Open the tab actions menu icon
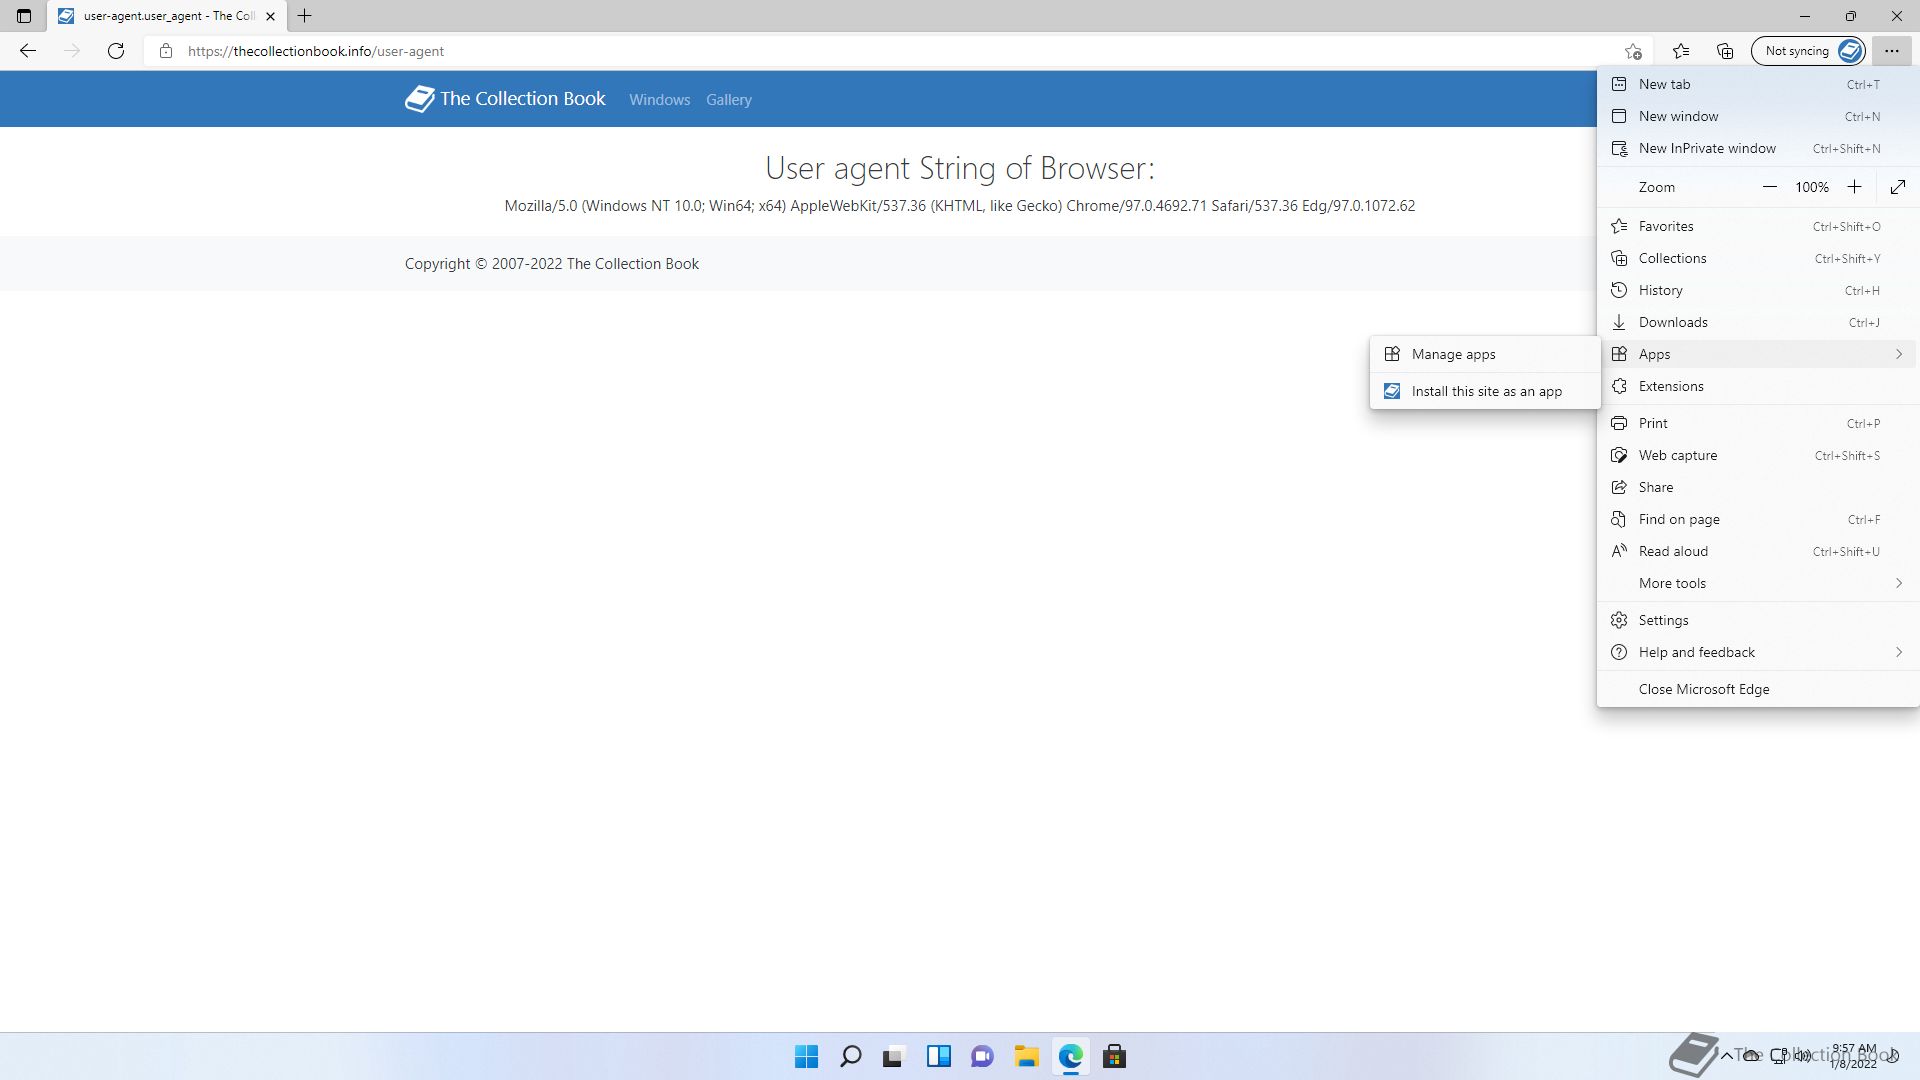This screenshot has height=1080, width=1920. tap(24, 16)
